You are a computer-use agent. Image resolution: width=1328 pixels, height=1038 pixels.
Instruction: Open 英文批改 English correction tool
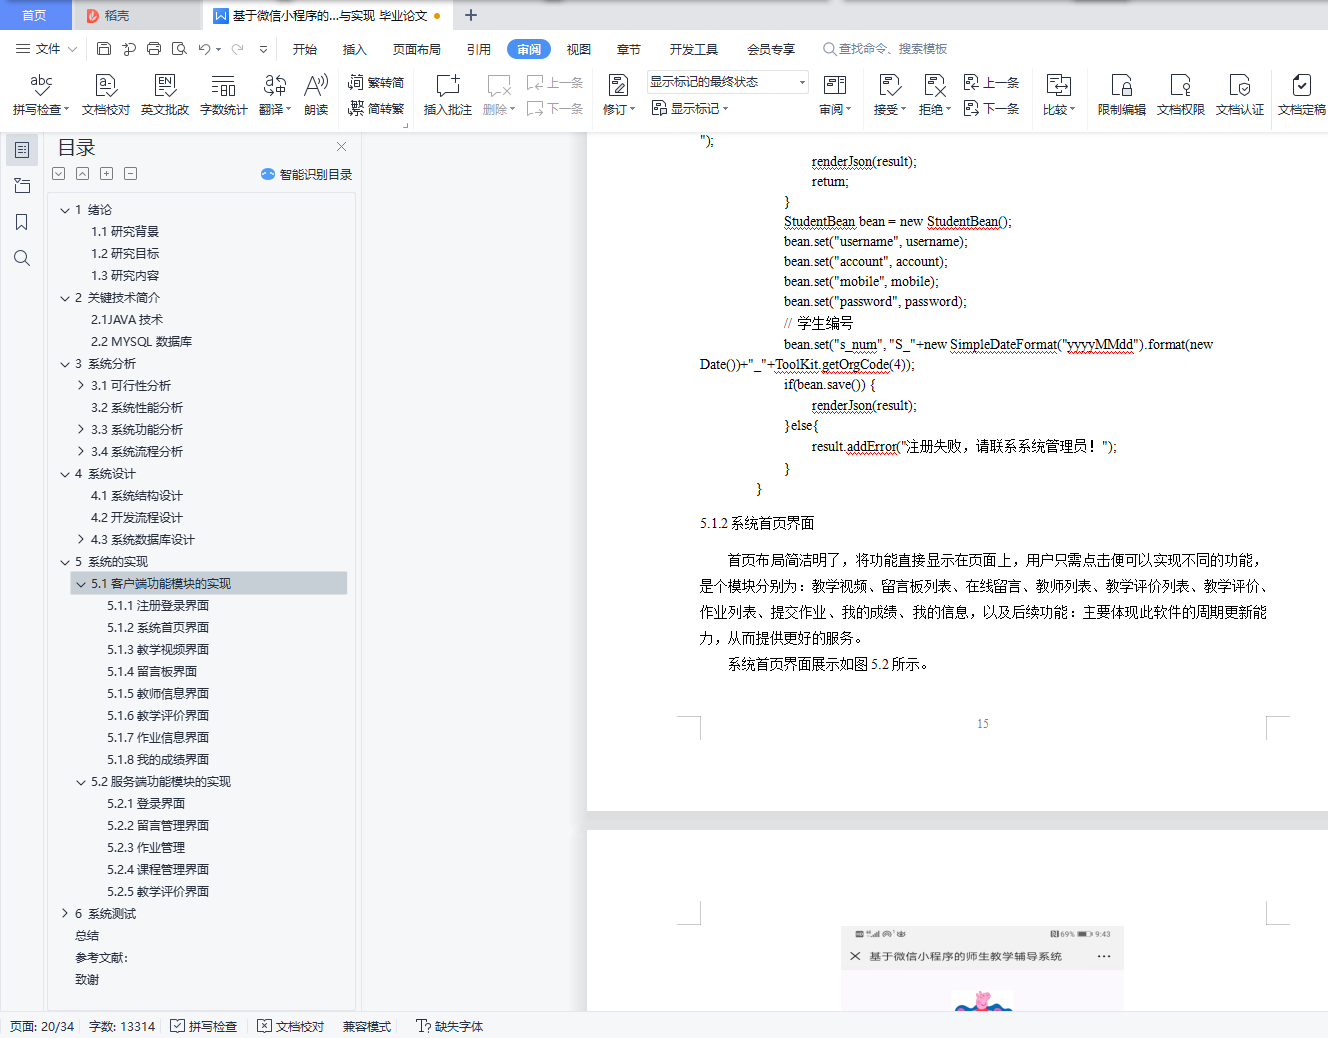click(165, 95)
